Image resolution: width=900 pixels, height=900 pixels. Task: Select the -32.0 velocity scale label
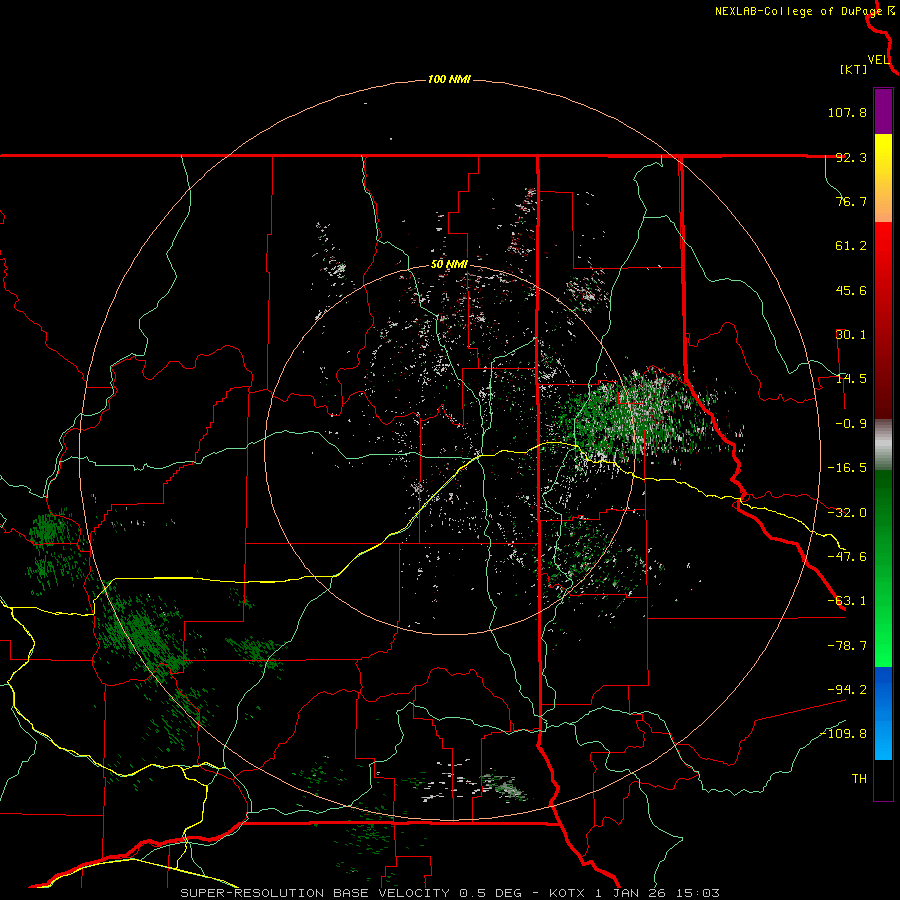click(847, 513)
